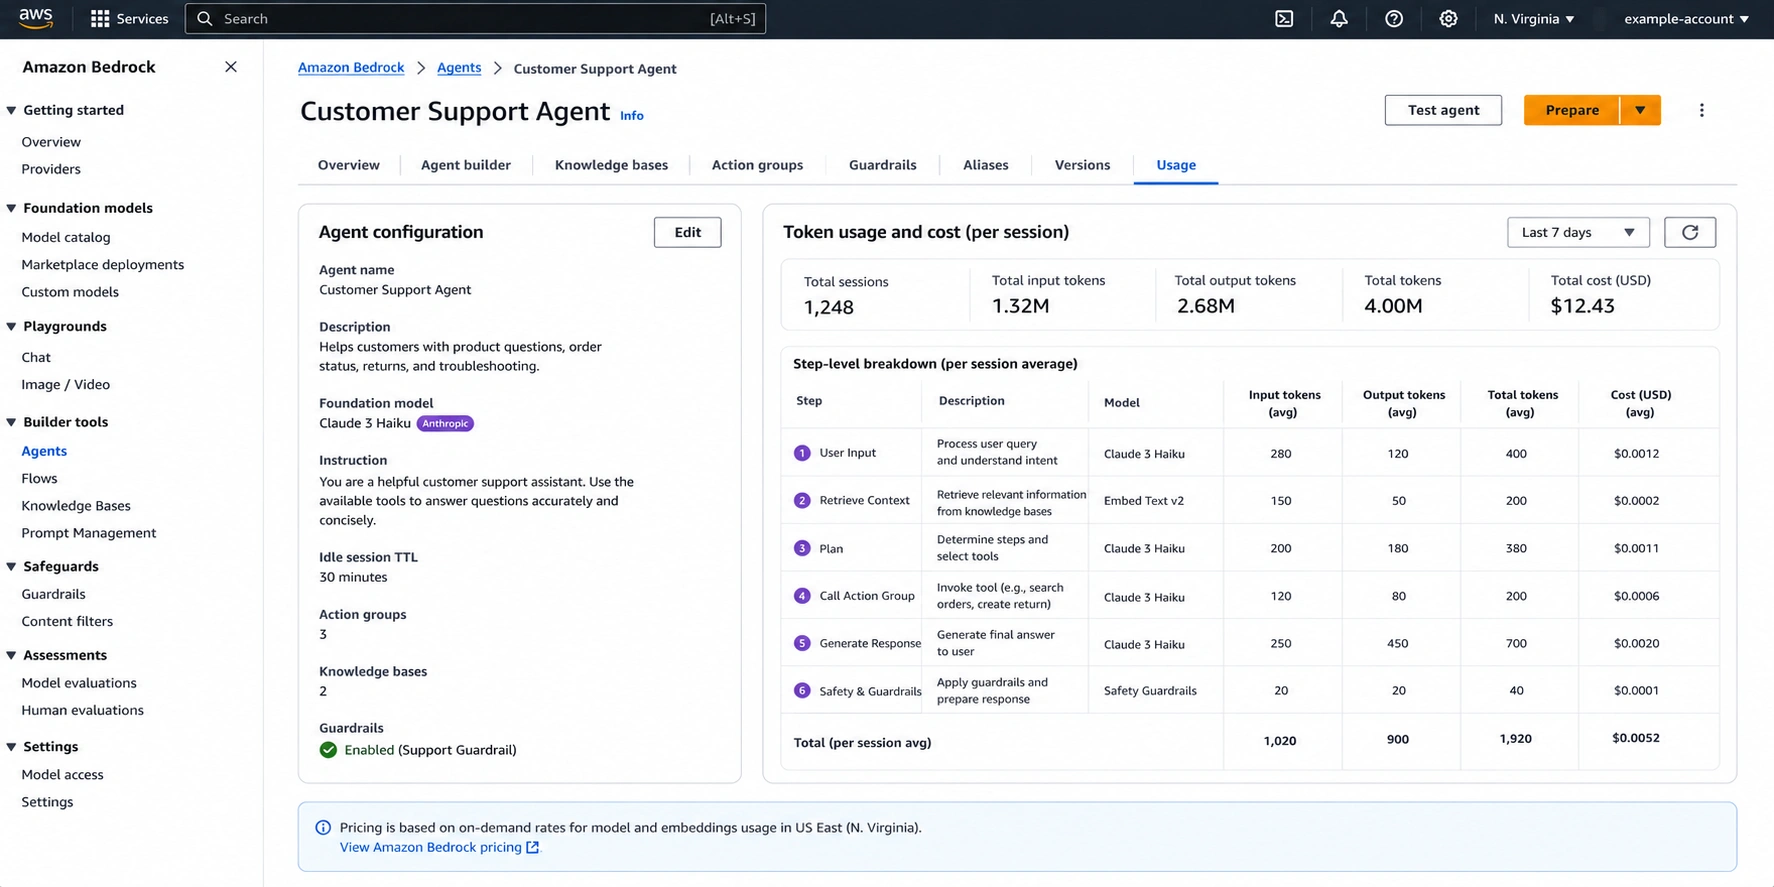Follow the Amazon Bedrock breadcrumb link
Image resolution: width=1774 pixels, height=887 pixels.
click(351, 68)
